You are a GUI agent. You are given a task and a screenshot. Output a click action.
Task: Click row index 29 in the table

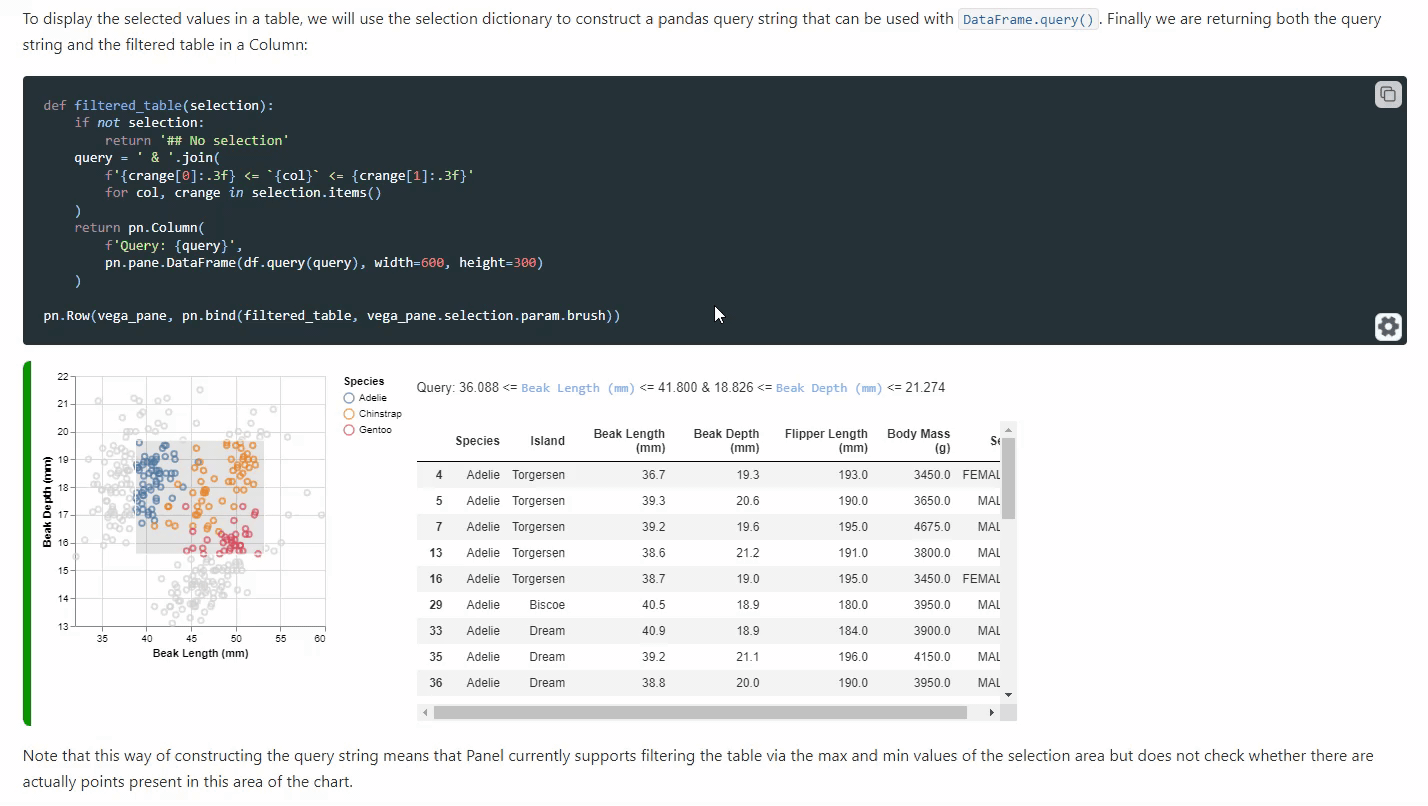pos(436,605)
